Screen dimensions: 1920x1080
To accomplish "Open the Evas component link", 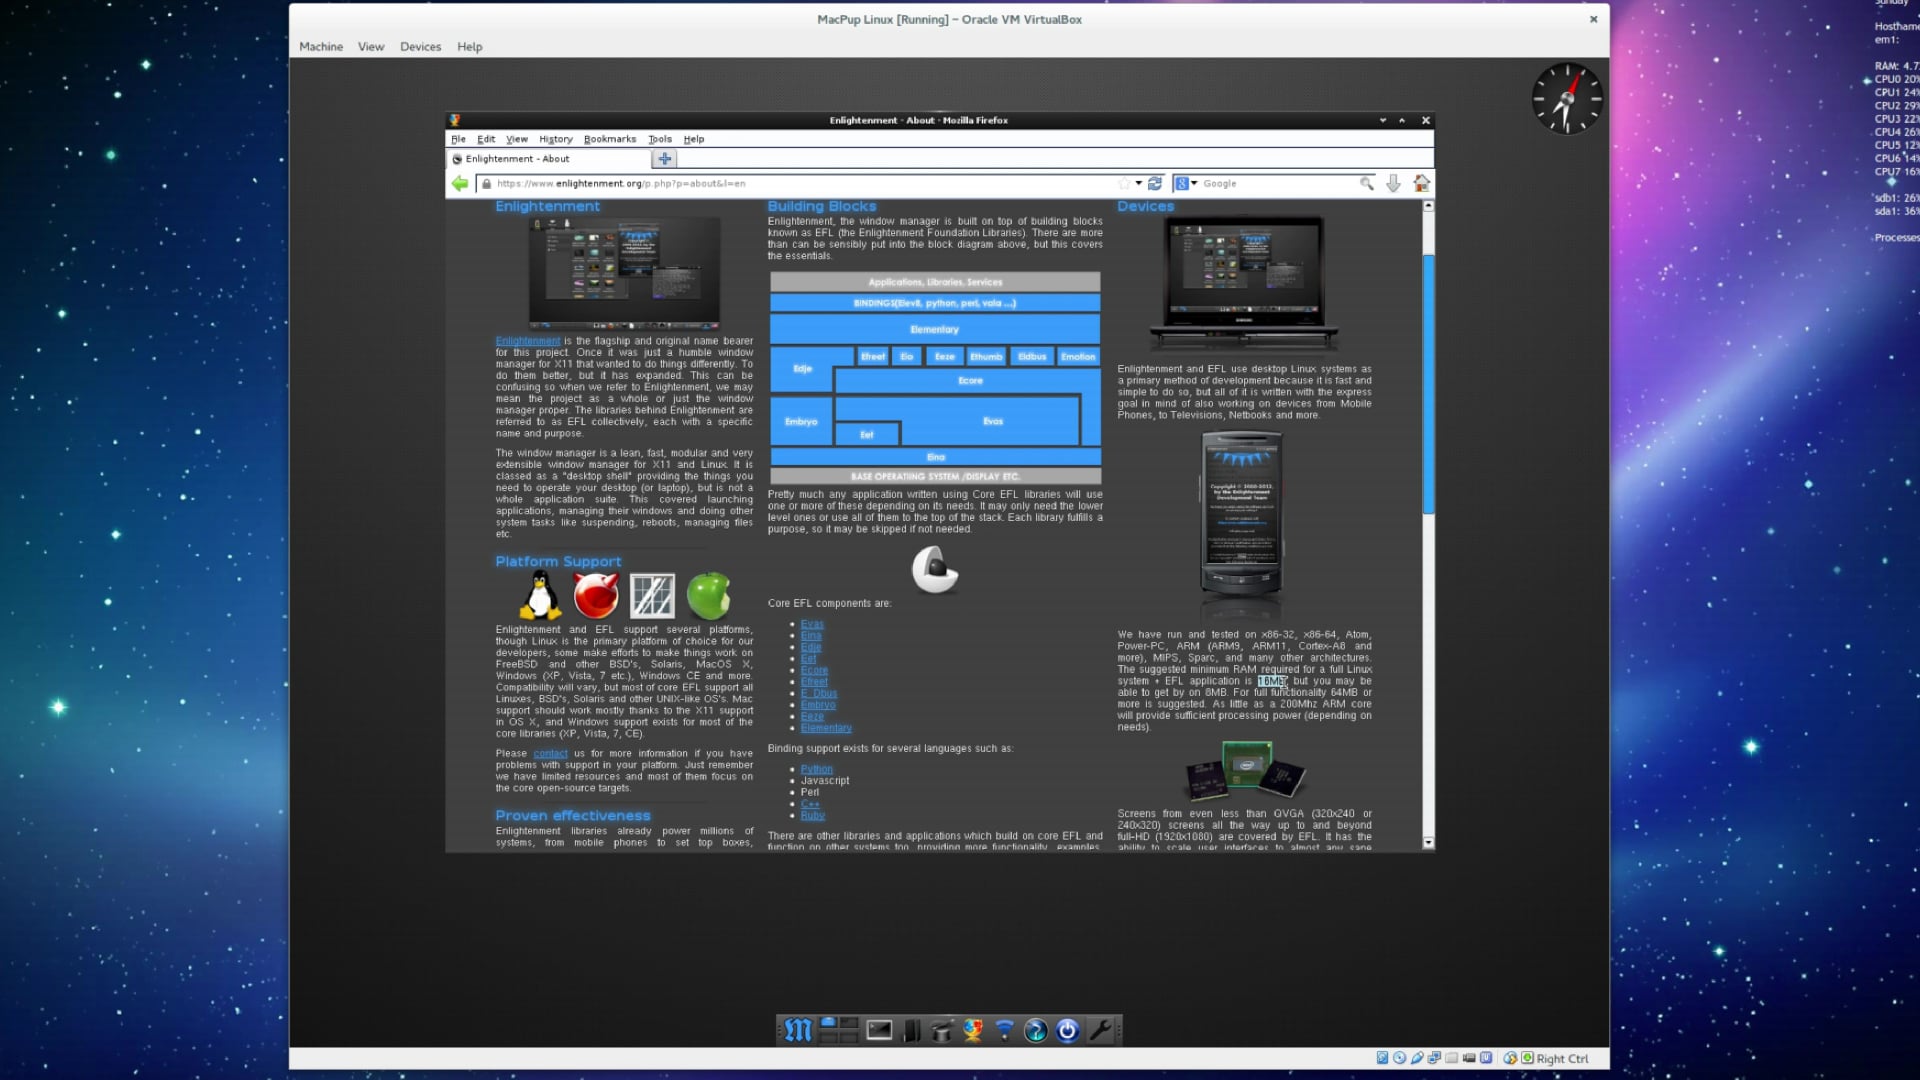I will coord(812,625).
